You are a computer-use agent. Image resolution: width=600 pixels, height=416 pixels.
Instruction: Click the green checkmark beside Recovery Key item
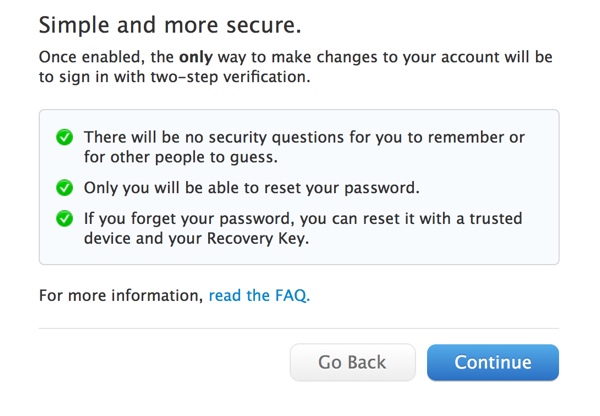click(65, 219)
